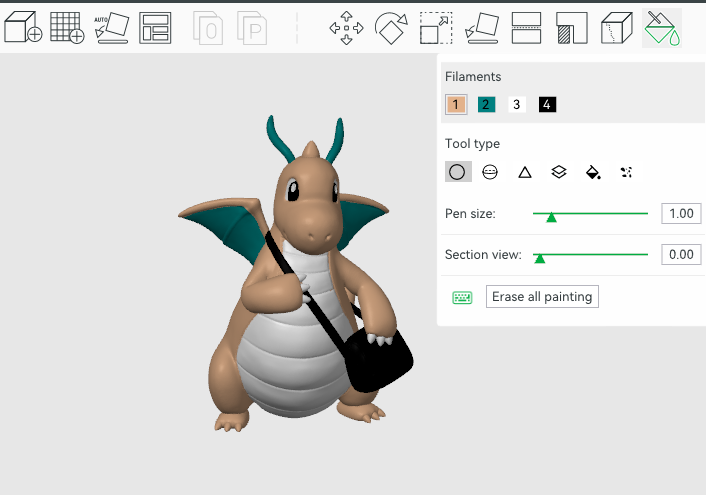Click the Arrange all objects icon
Image resolution: width=706 pixels, height=495 pixels.
point(155,27)
